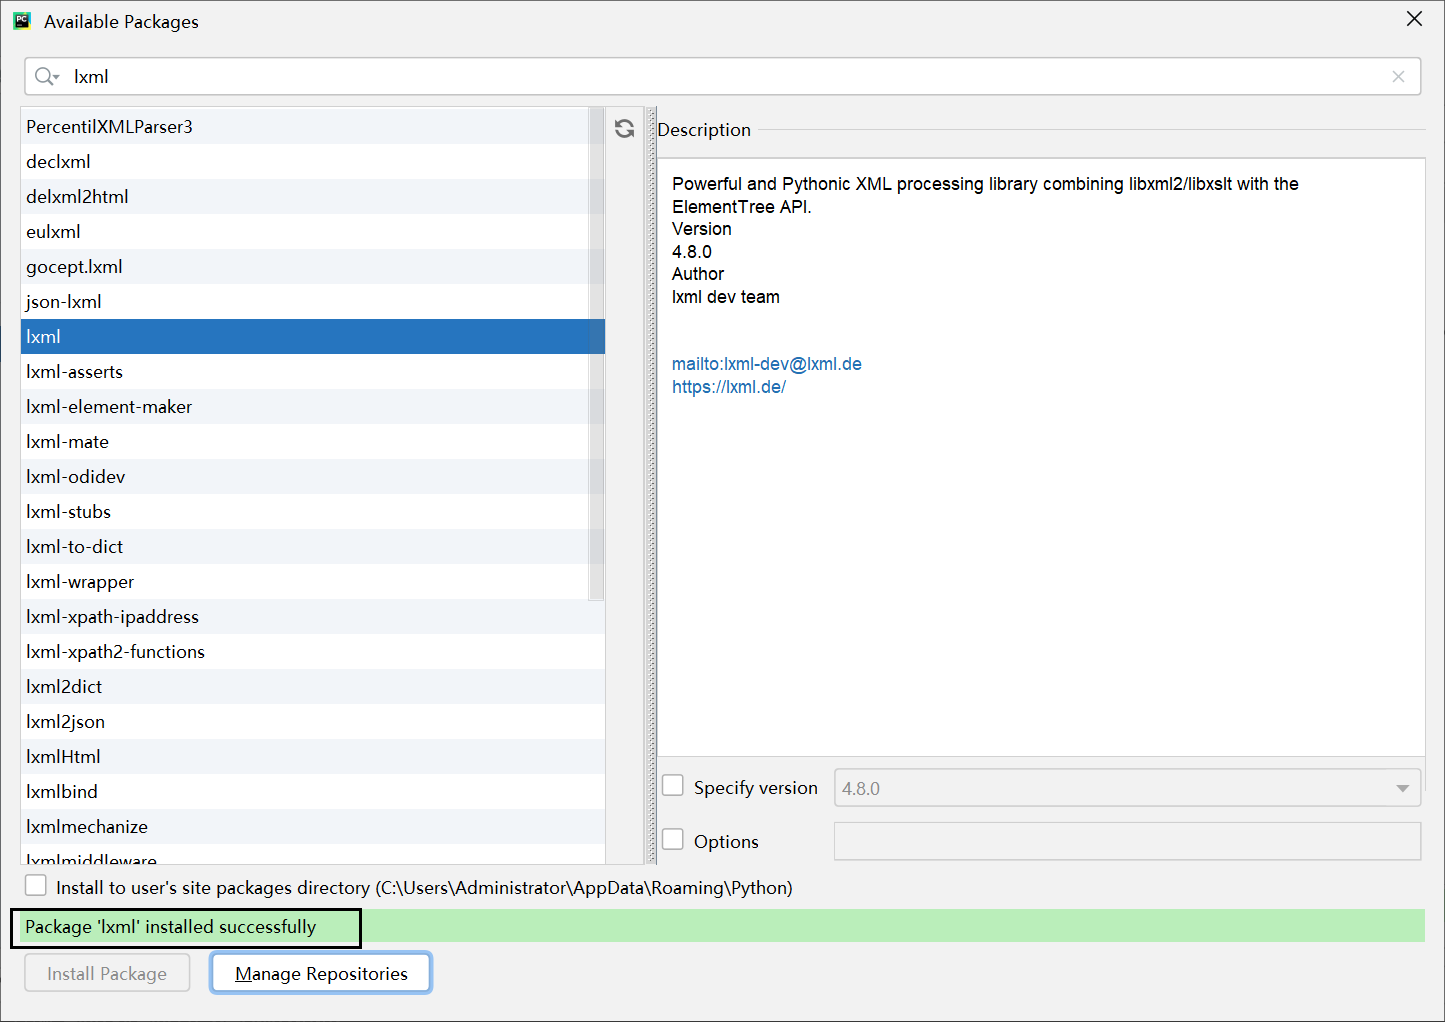
Task: Select the lxmlbind package
Action: coord(313,792)
